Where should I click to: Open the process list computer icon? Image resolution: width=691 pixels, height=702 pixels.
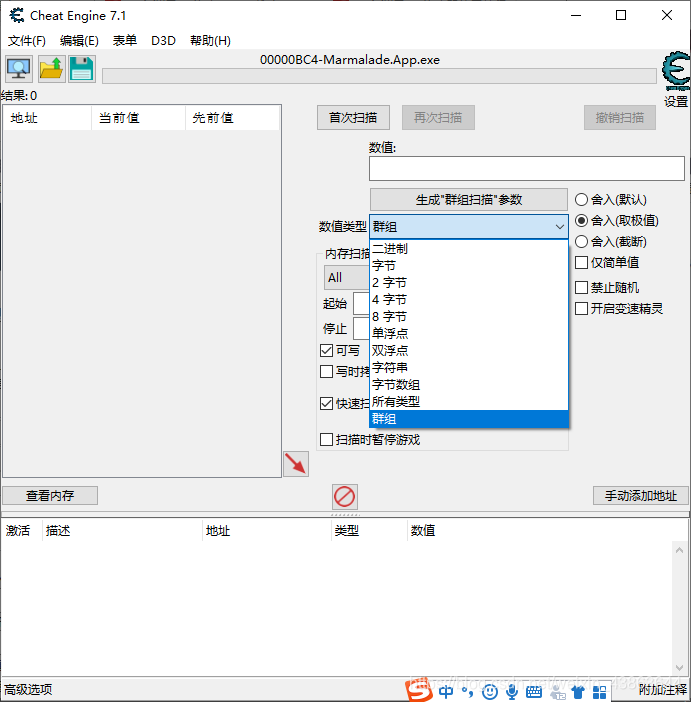19,69
